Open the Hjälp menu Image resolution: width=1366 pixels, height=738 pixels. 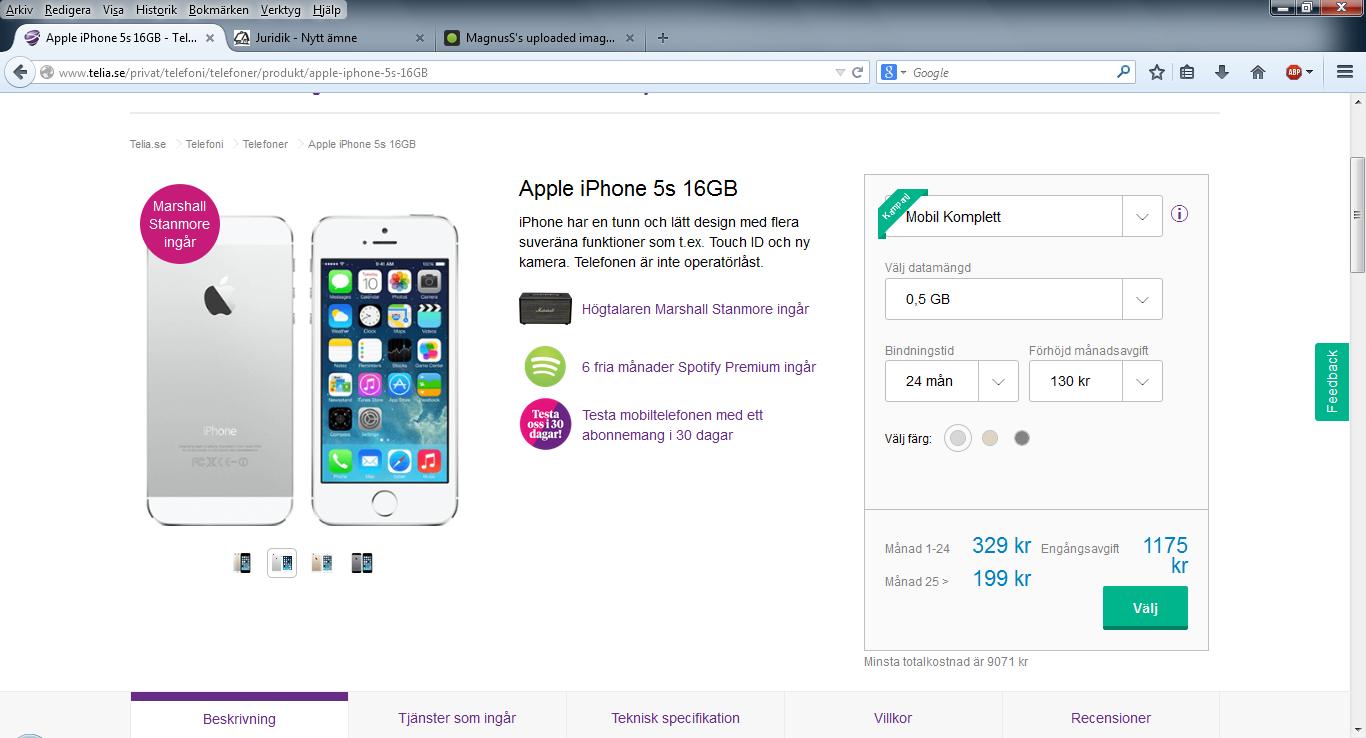(x=326, y=10)
